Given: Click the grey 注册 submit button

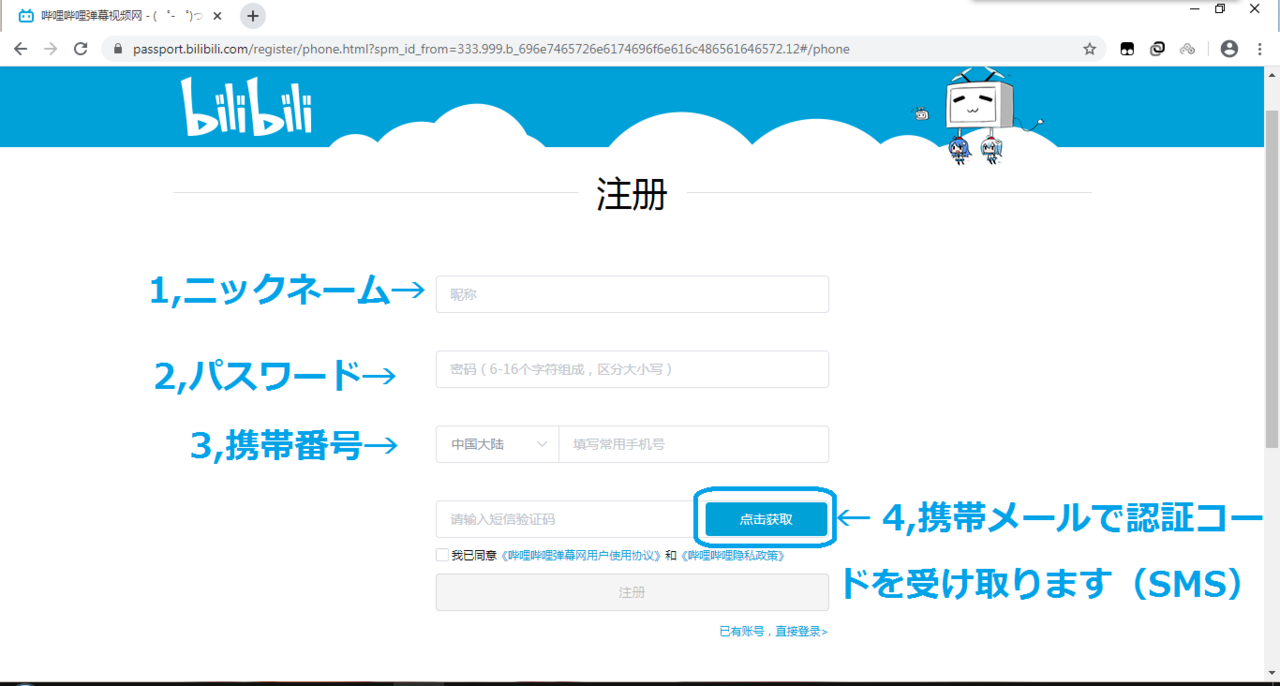Looking at the screenshot, I should tap(632, 592).
